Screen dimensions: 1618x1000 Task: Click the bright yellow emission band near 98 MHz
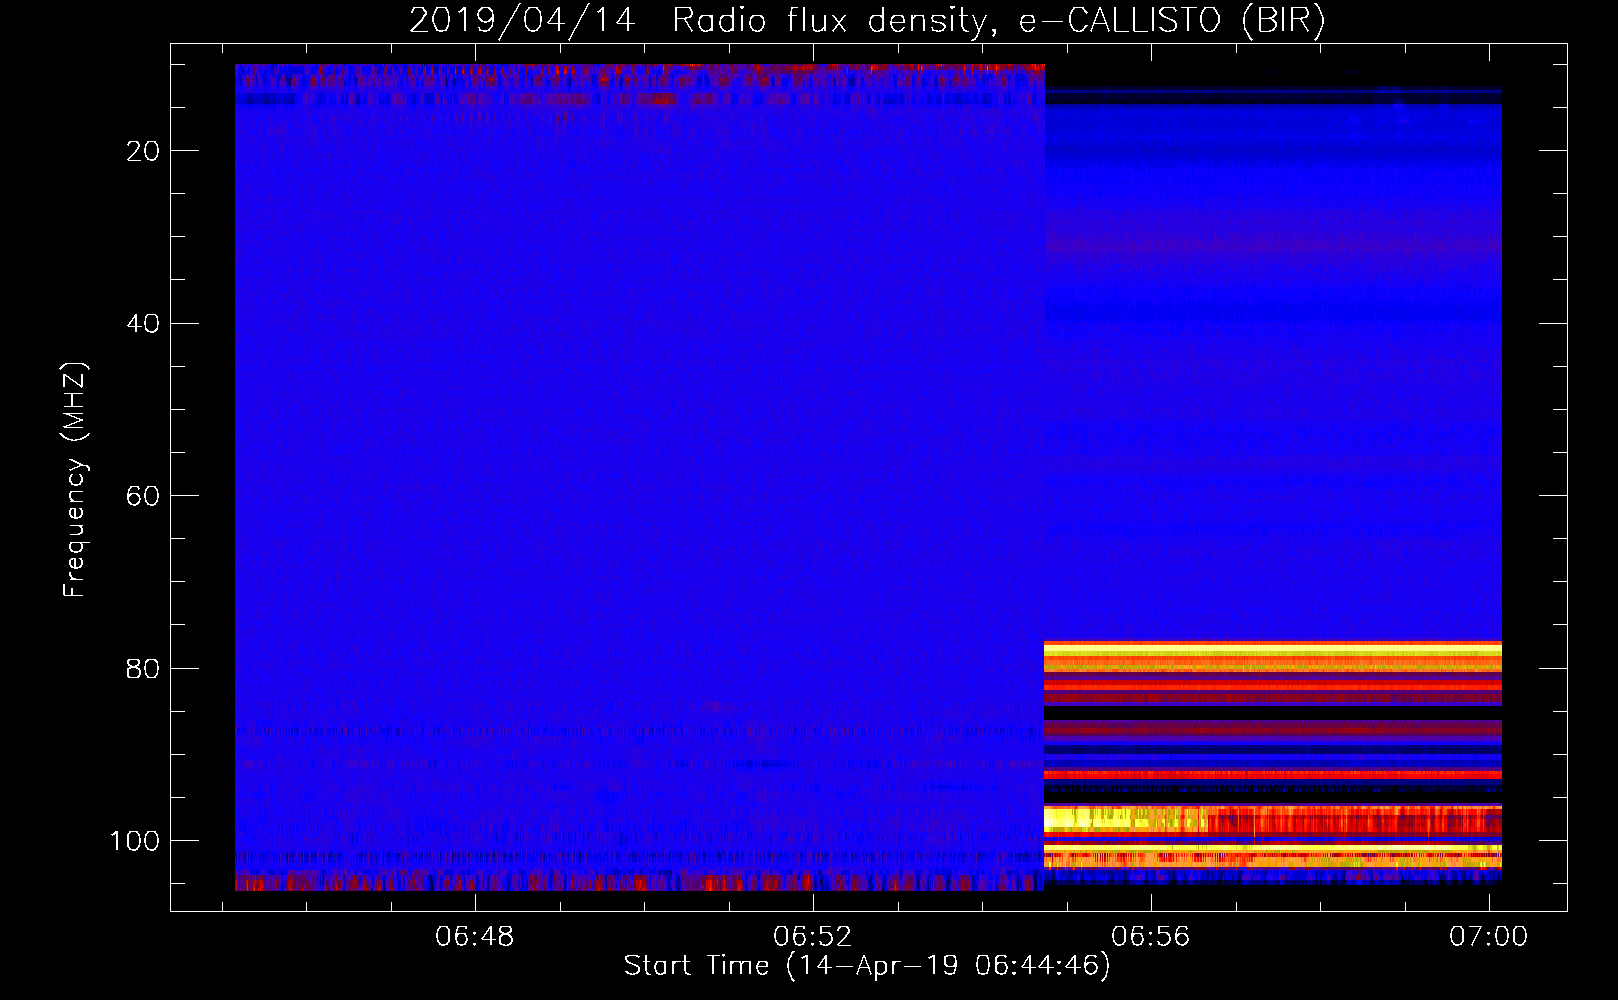pos(1125,820)
